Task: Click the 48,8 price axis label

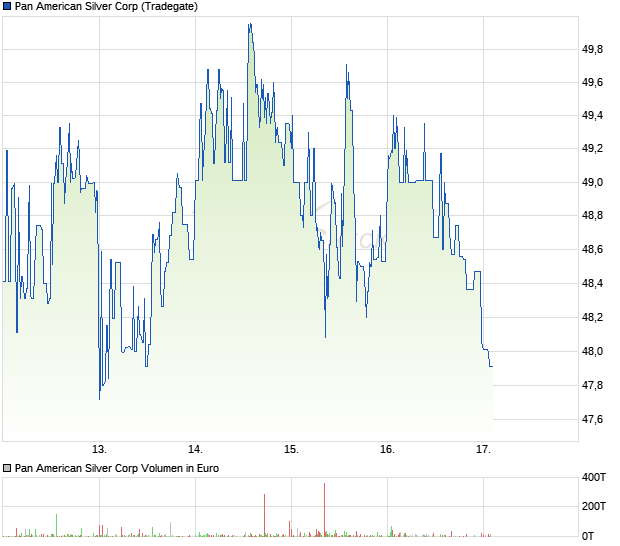Action: pos(592,215)
